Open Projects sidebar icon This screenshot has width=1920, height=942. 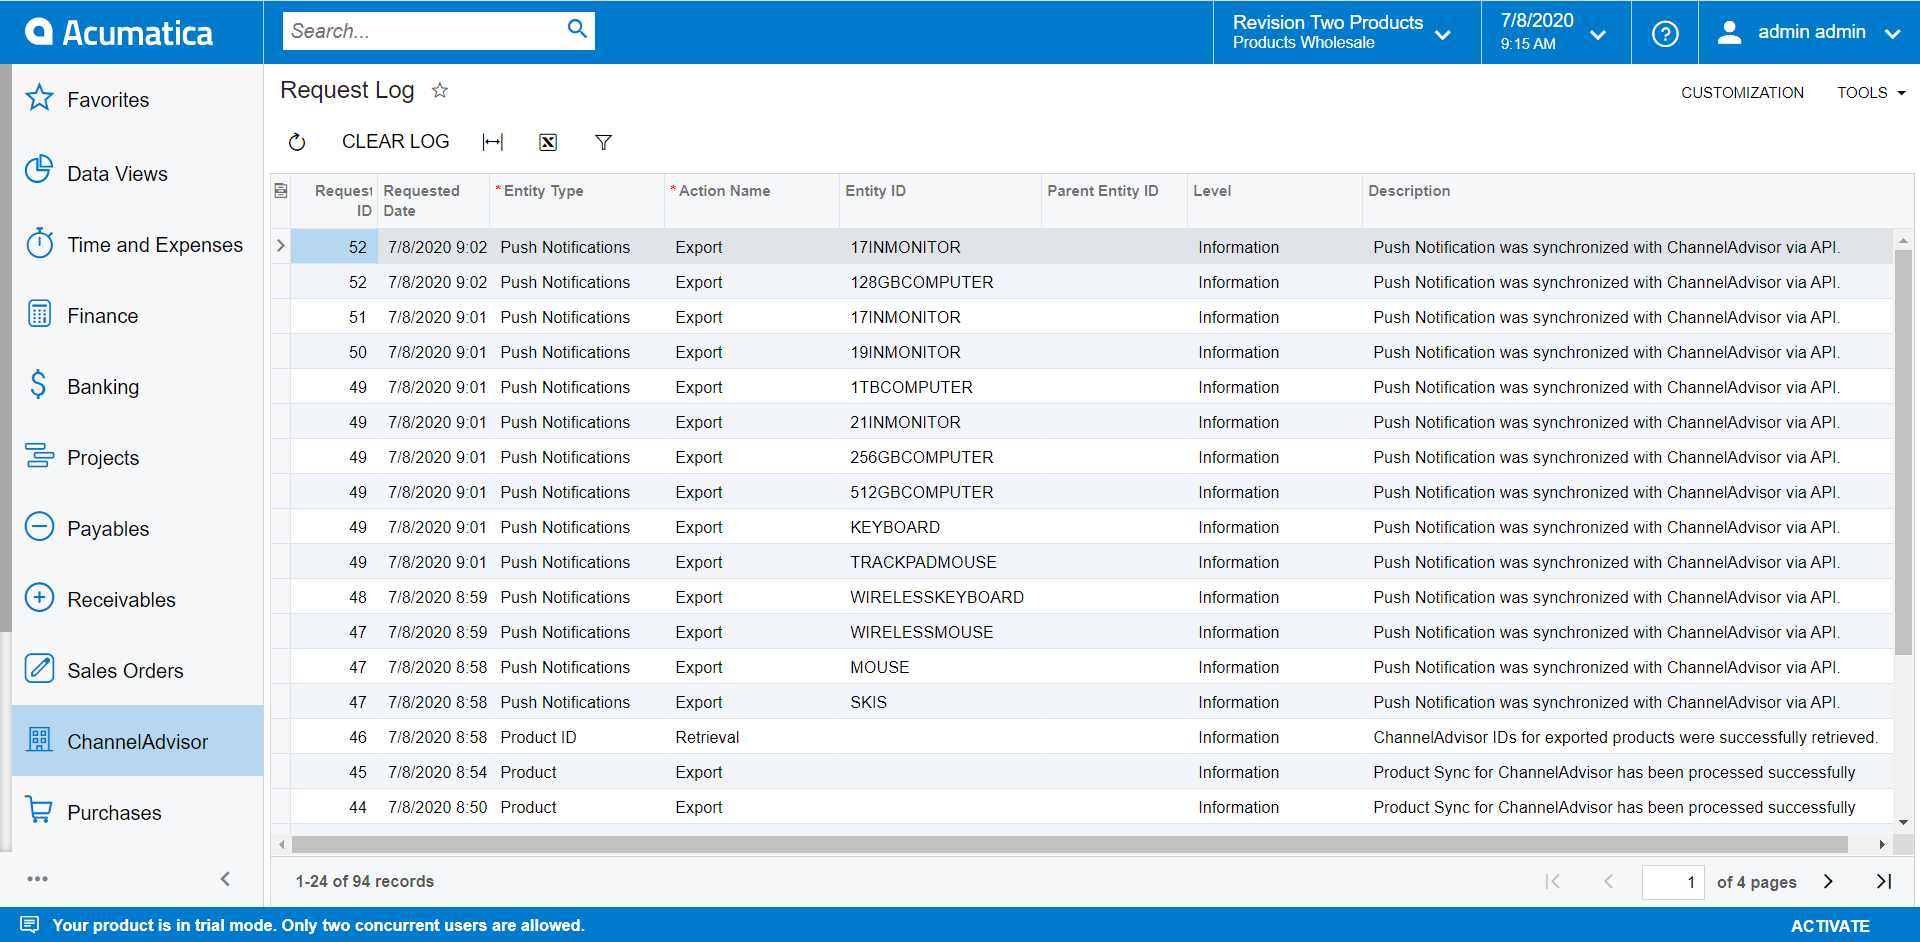[39, 456]
